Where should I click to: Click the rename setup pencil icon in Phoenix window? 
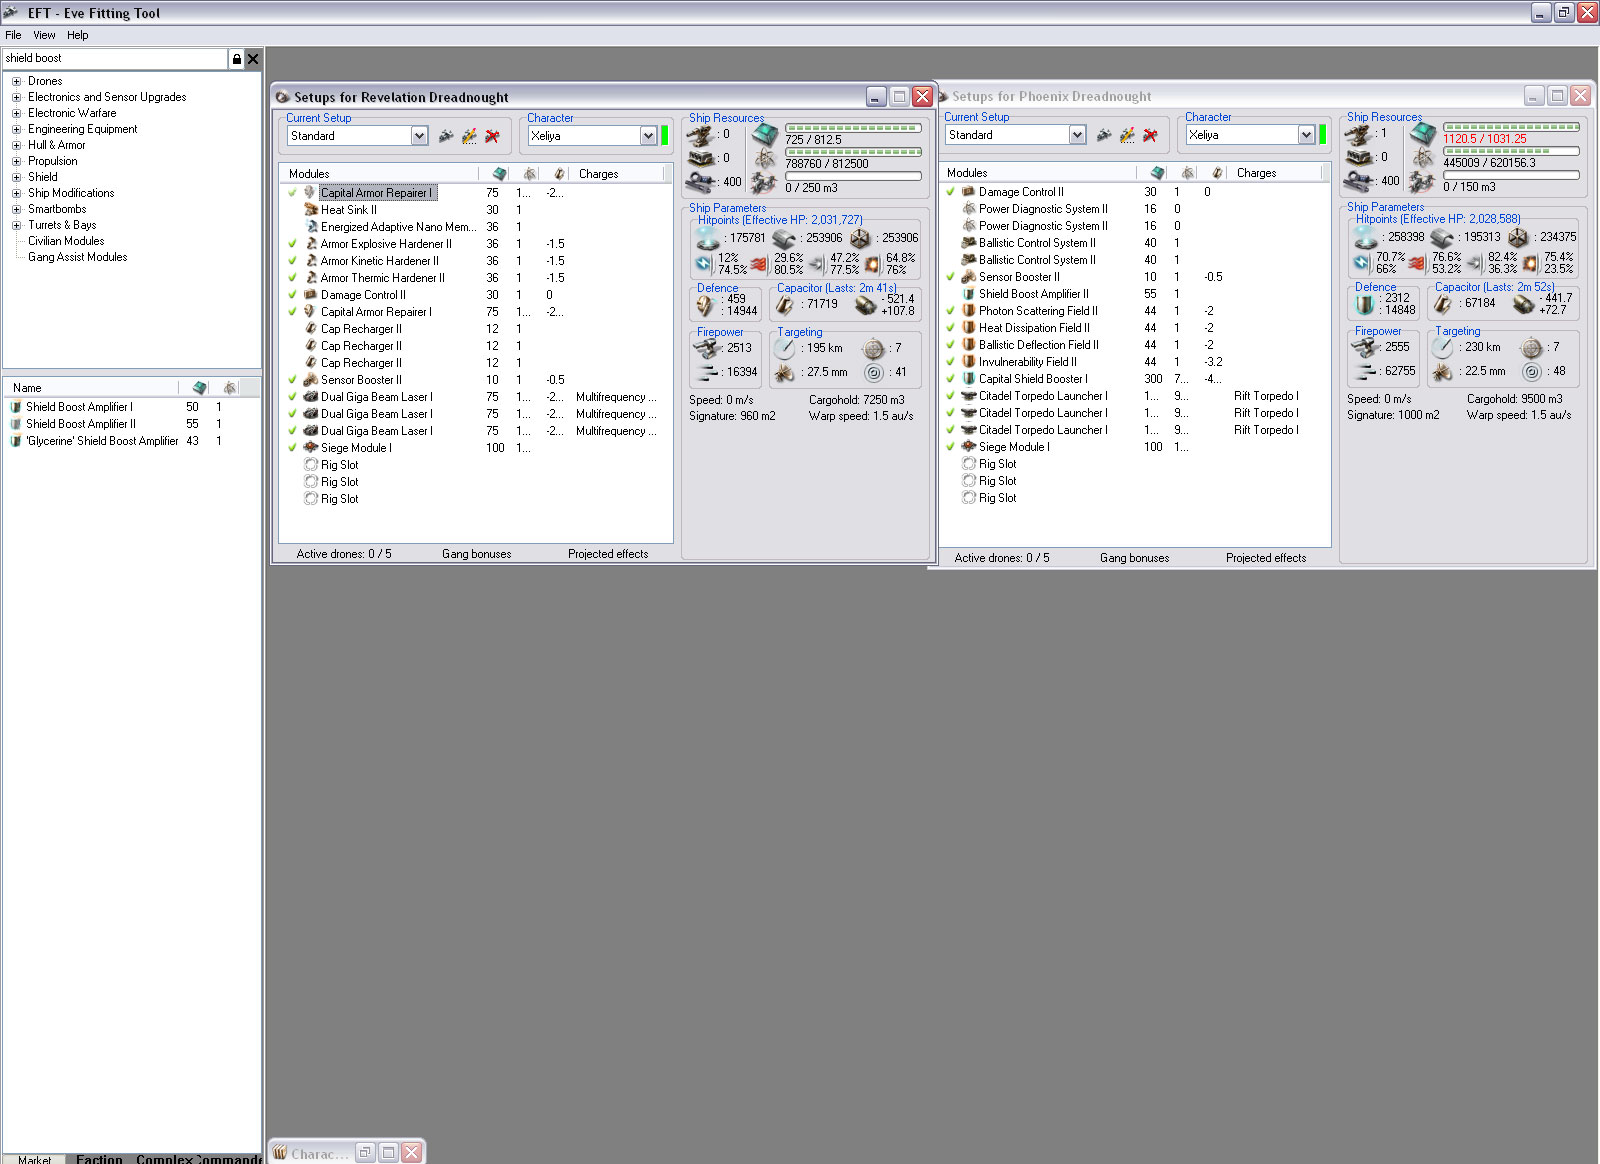click(1127, 135)
